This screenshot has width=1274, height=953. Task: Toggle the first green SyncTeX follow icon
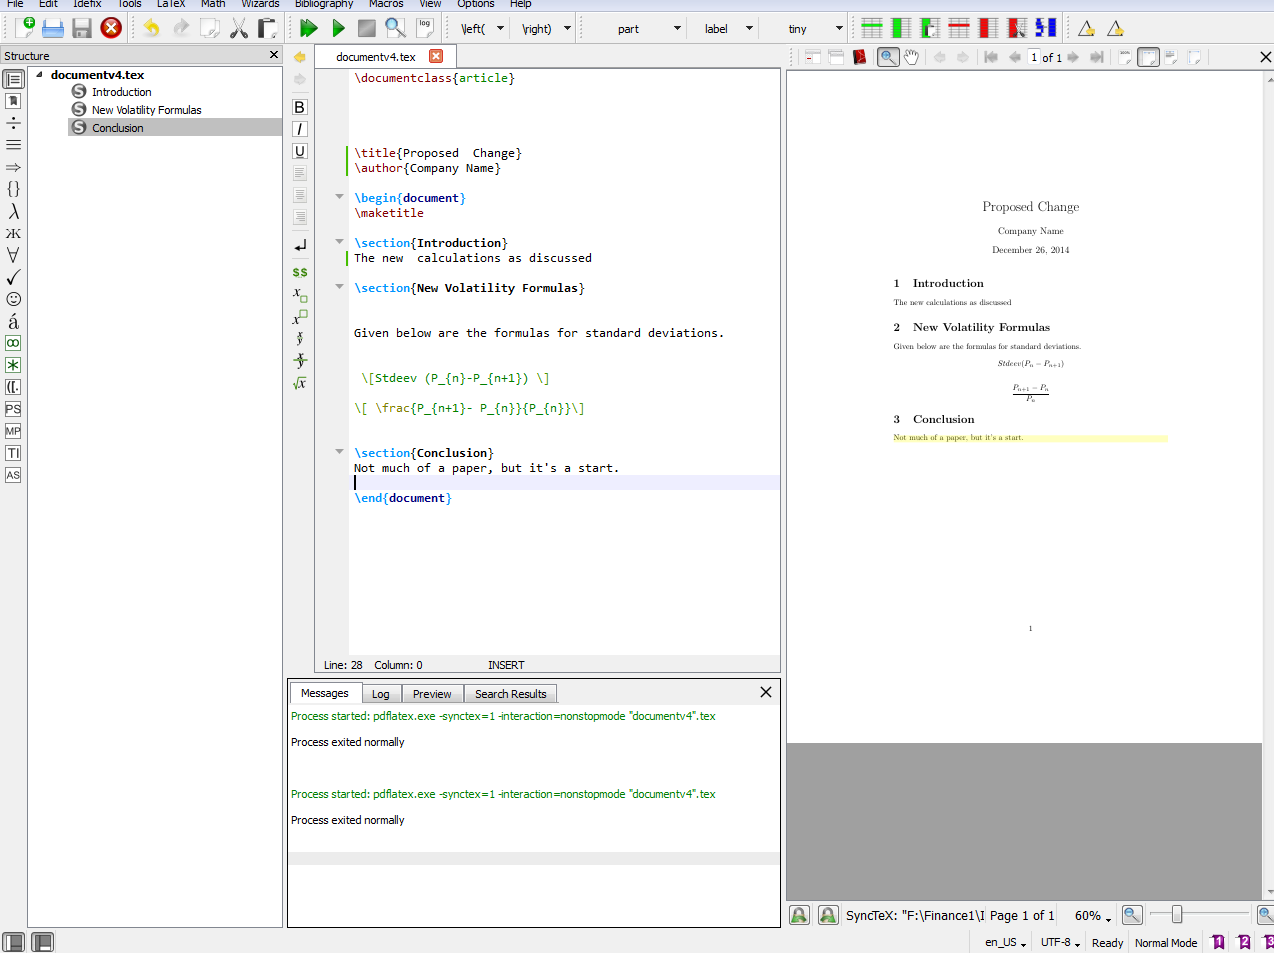799,915
